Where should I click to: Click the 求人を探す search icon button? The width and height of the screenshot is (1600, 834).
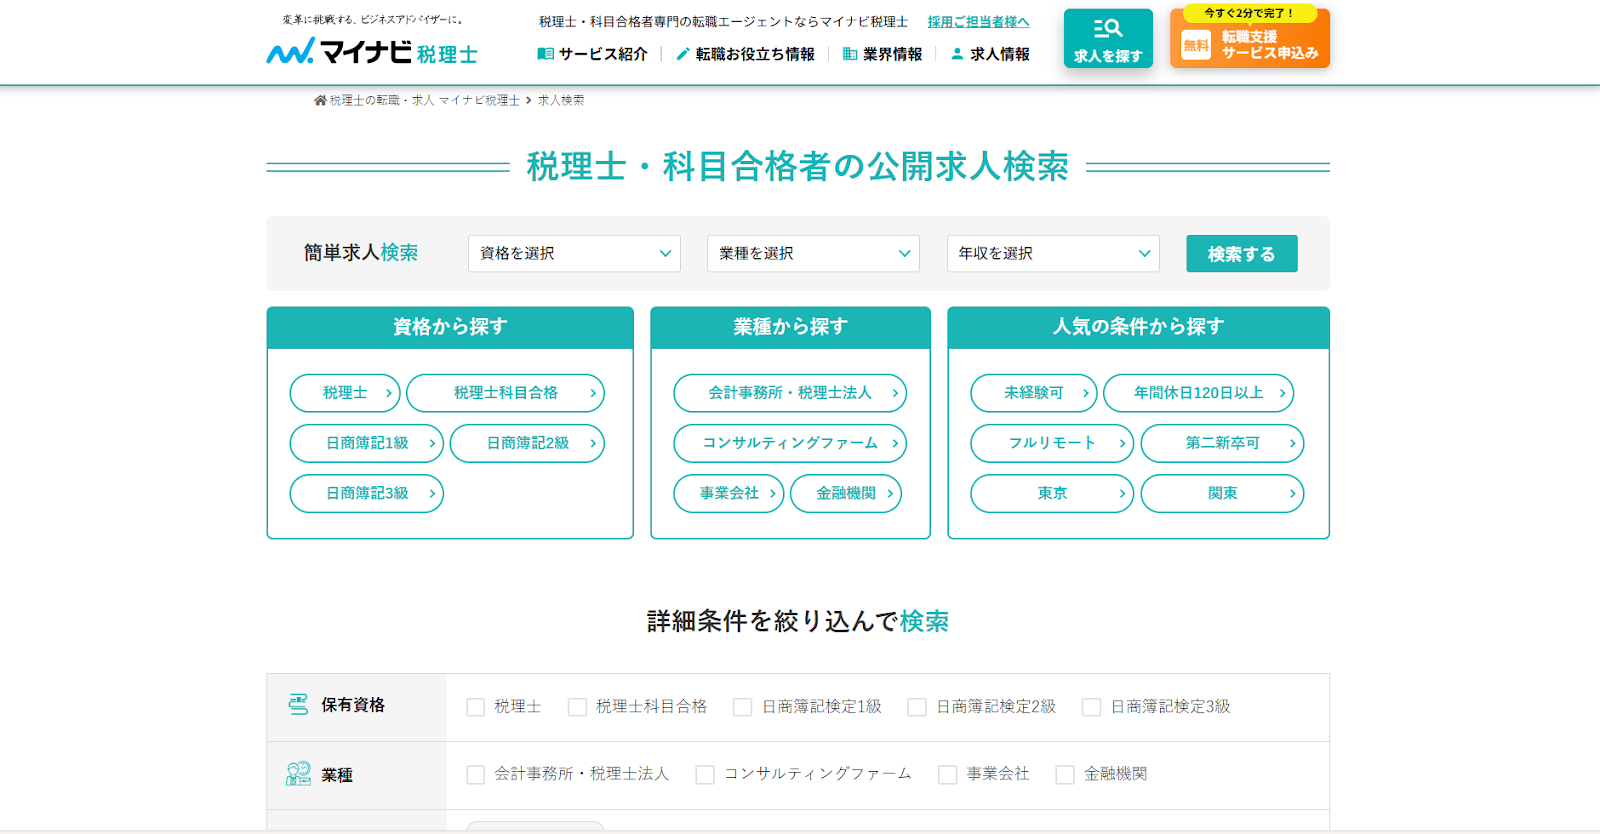[x=1108, y=38]
